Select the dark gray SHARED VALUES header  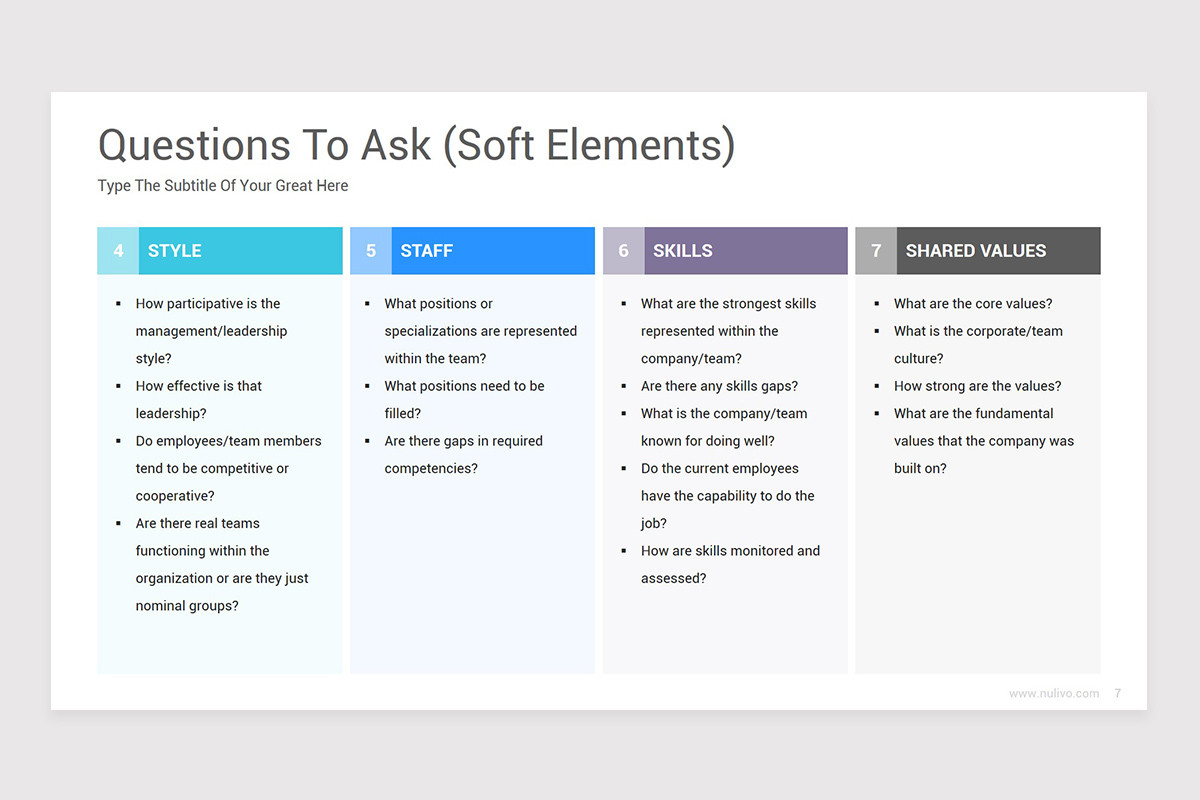[999, 251]
